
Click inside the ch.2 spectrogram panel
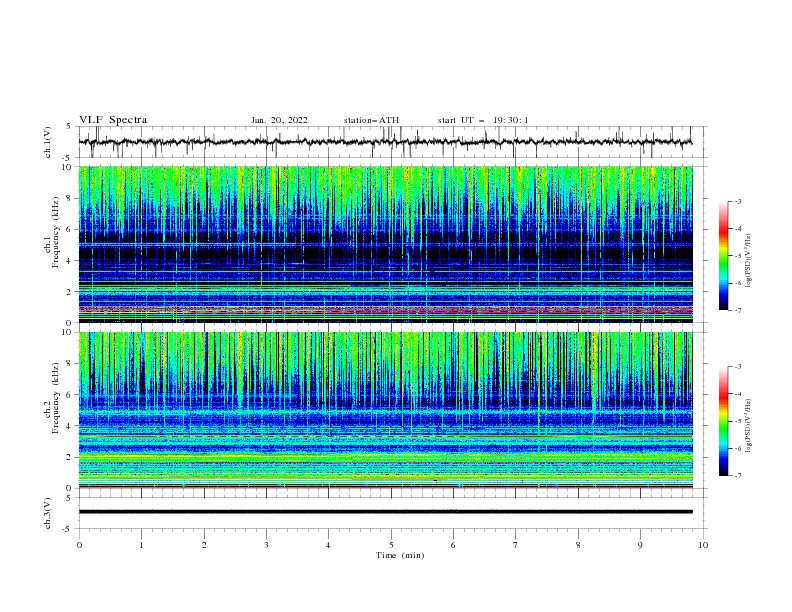(x=385, y=410)
